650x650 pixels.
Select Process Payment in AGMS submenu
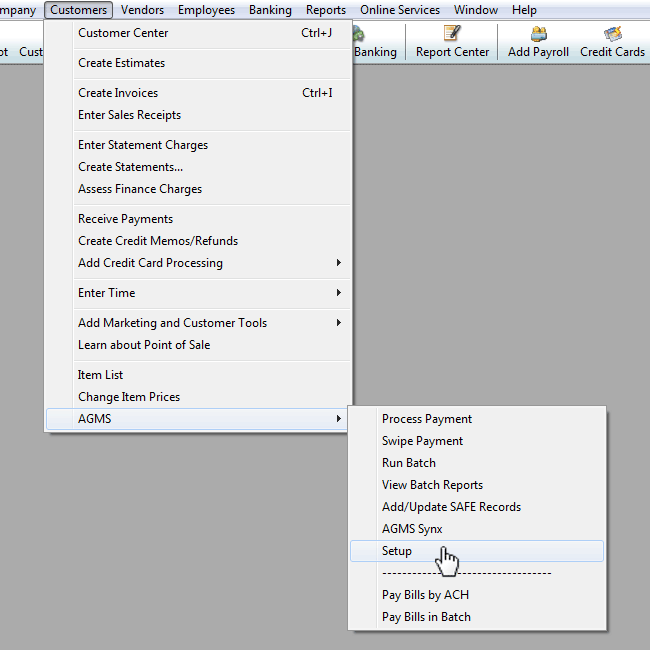pyautogui.click(x=477, y=419)
